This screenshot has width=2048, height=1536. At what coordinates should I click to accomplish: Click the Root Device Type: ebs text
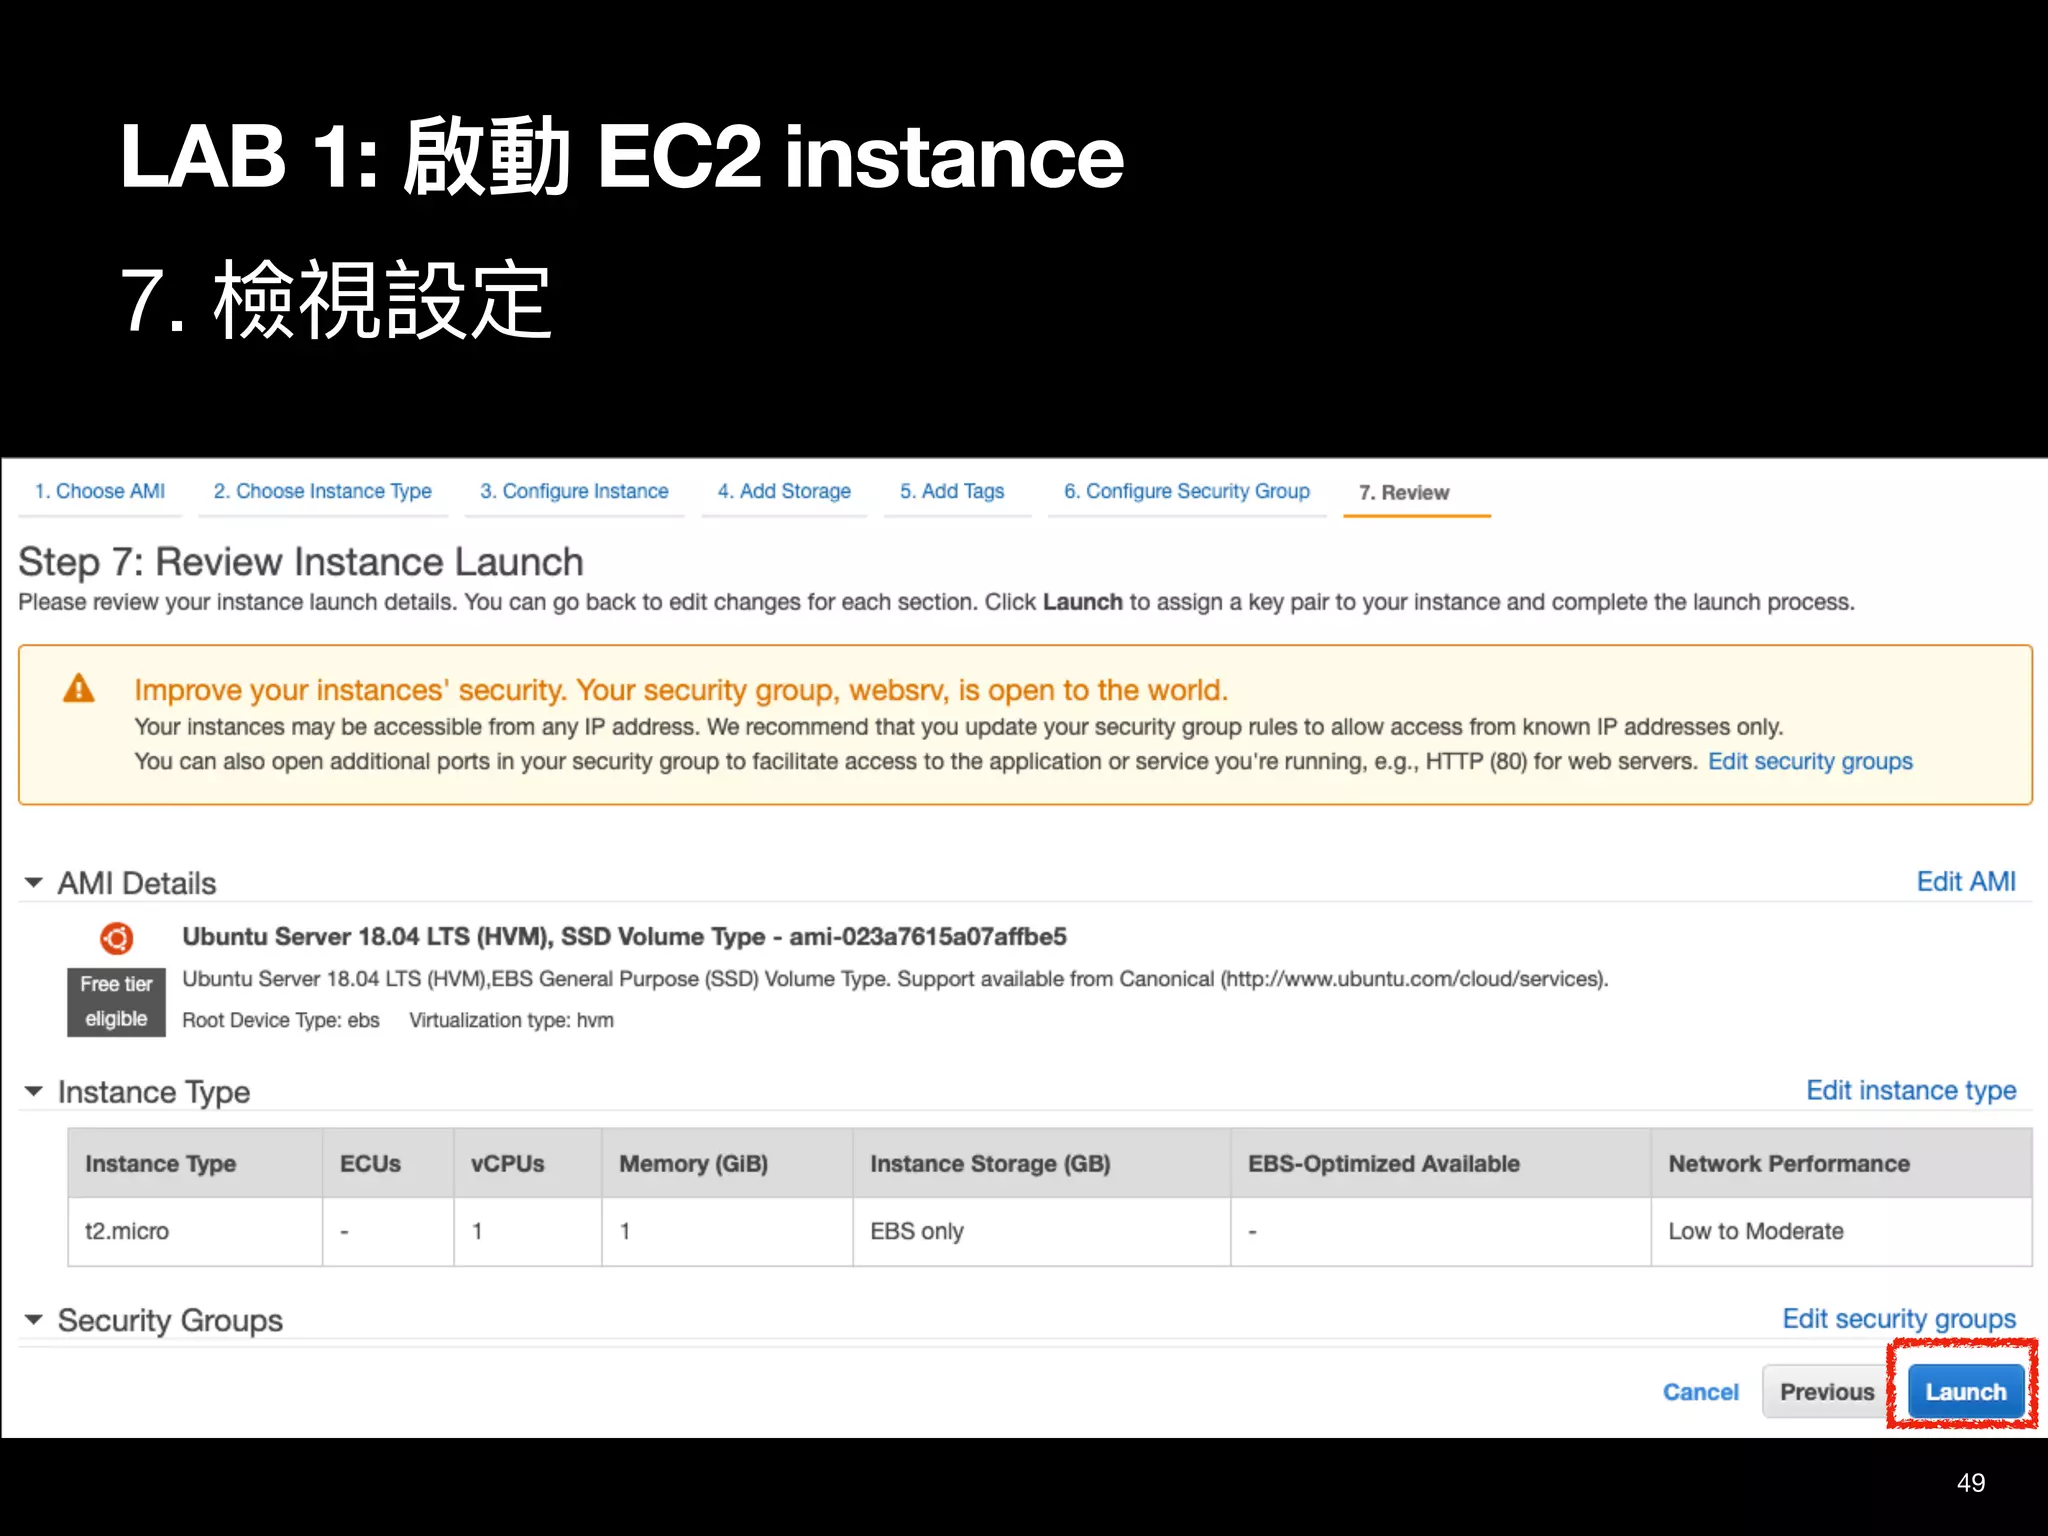point(281,1021)
